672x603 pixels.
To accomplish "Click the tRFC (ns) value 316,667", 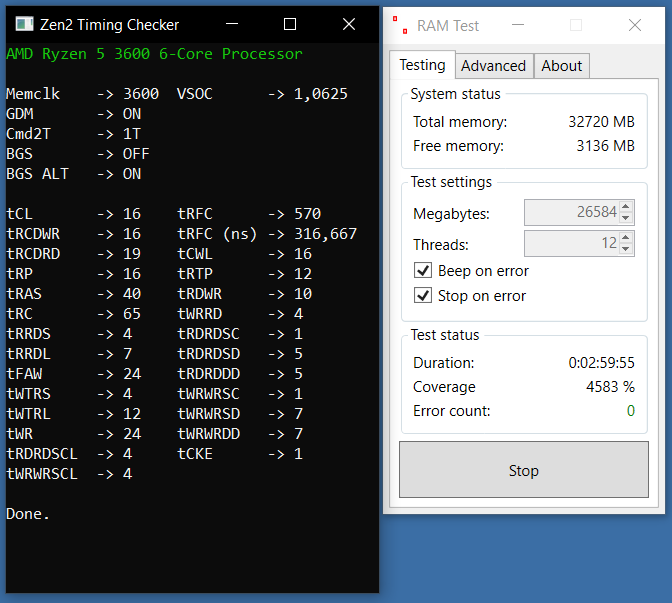I will (x=325, y=234).
